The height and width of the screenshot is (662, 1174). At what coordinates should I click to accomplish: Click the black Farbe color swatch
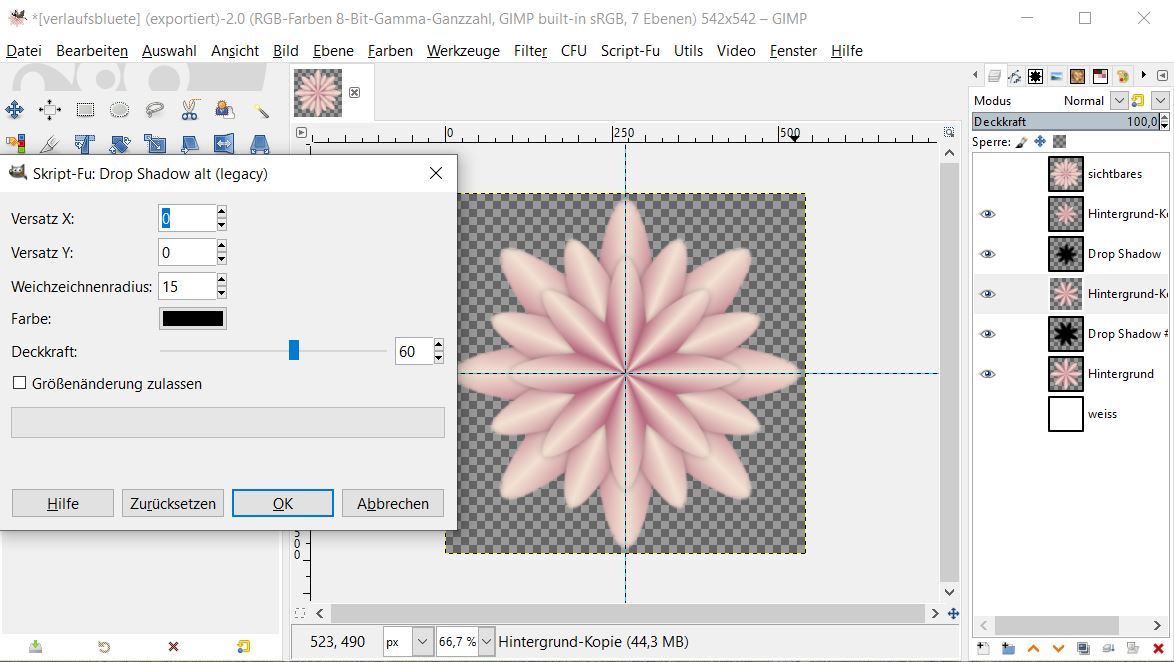point(193,319)
